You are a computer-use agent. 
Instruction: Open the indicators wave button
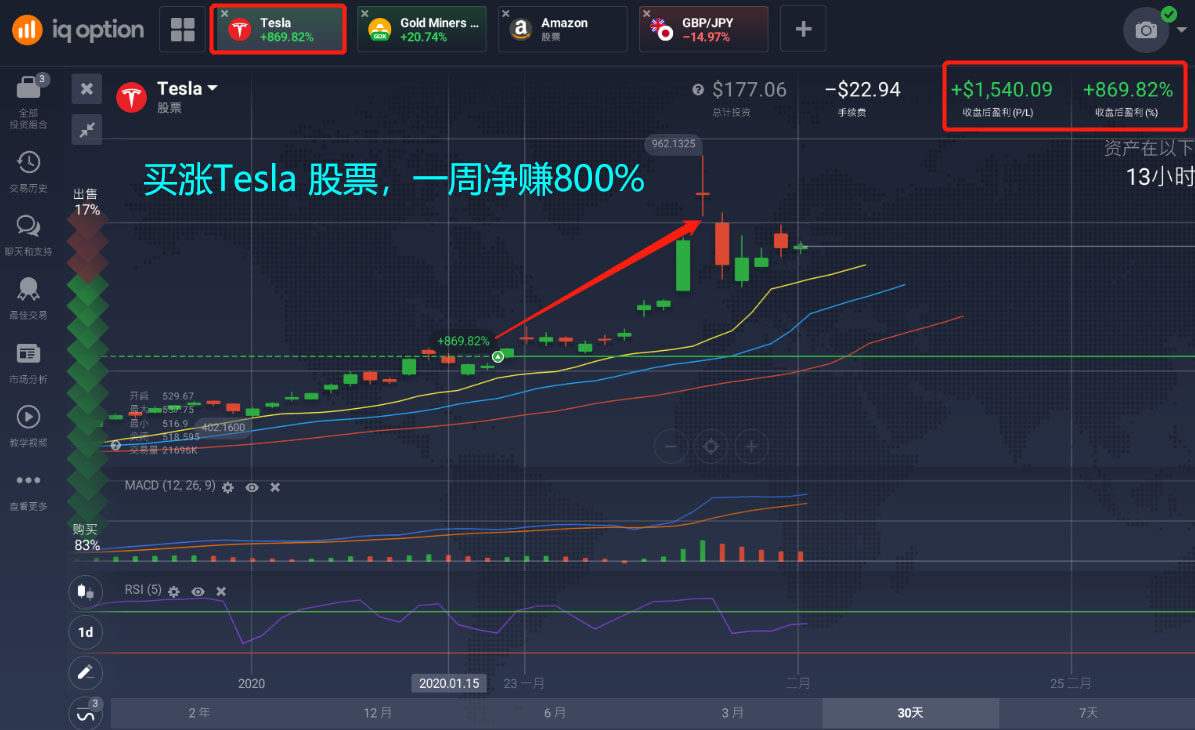tap(85, 714)
